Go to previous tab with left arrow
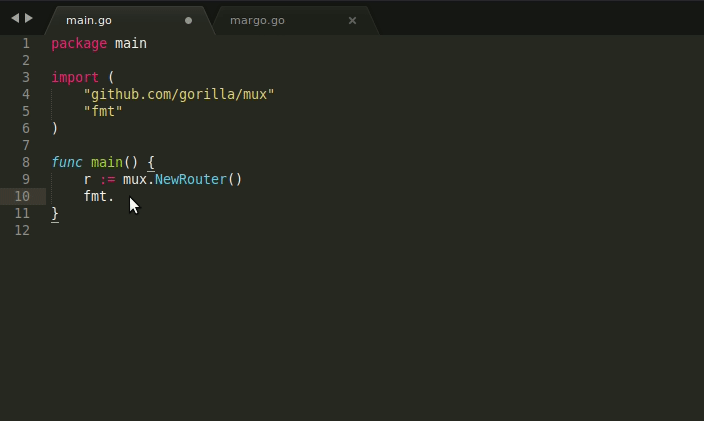The width and height of the screenshot is (704, 421). pos(15,18)
